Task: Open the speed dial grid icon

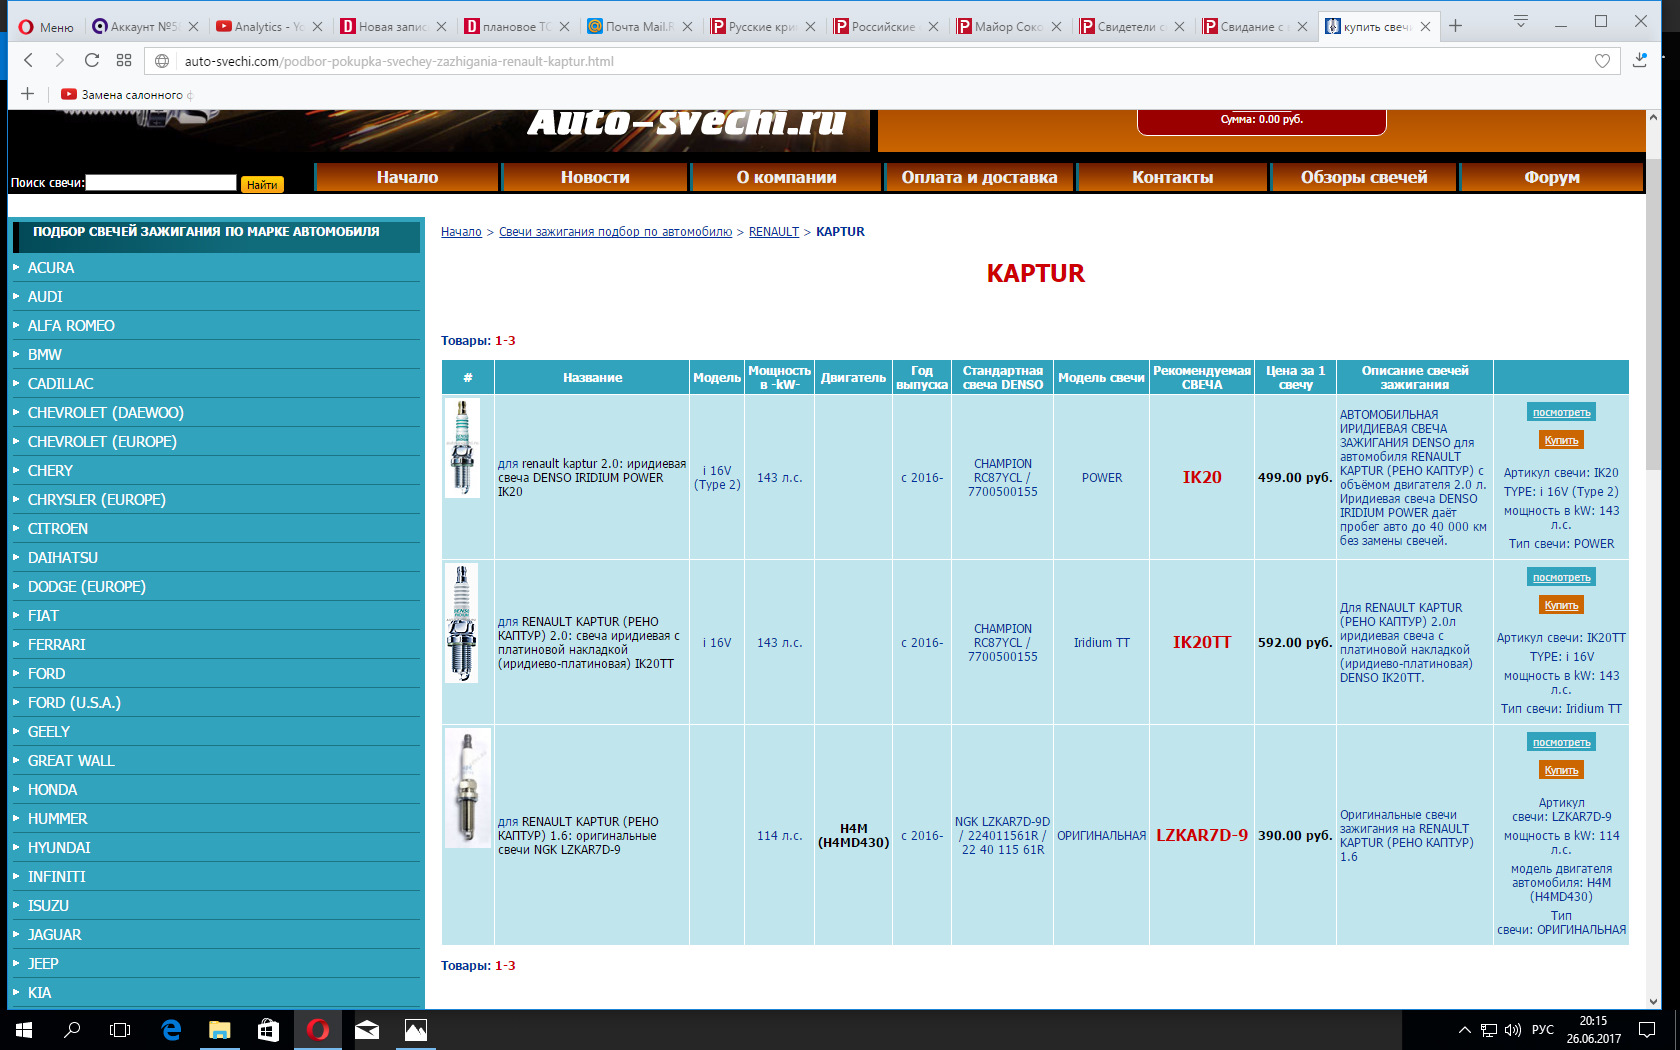Action: (124, 61)
